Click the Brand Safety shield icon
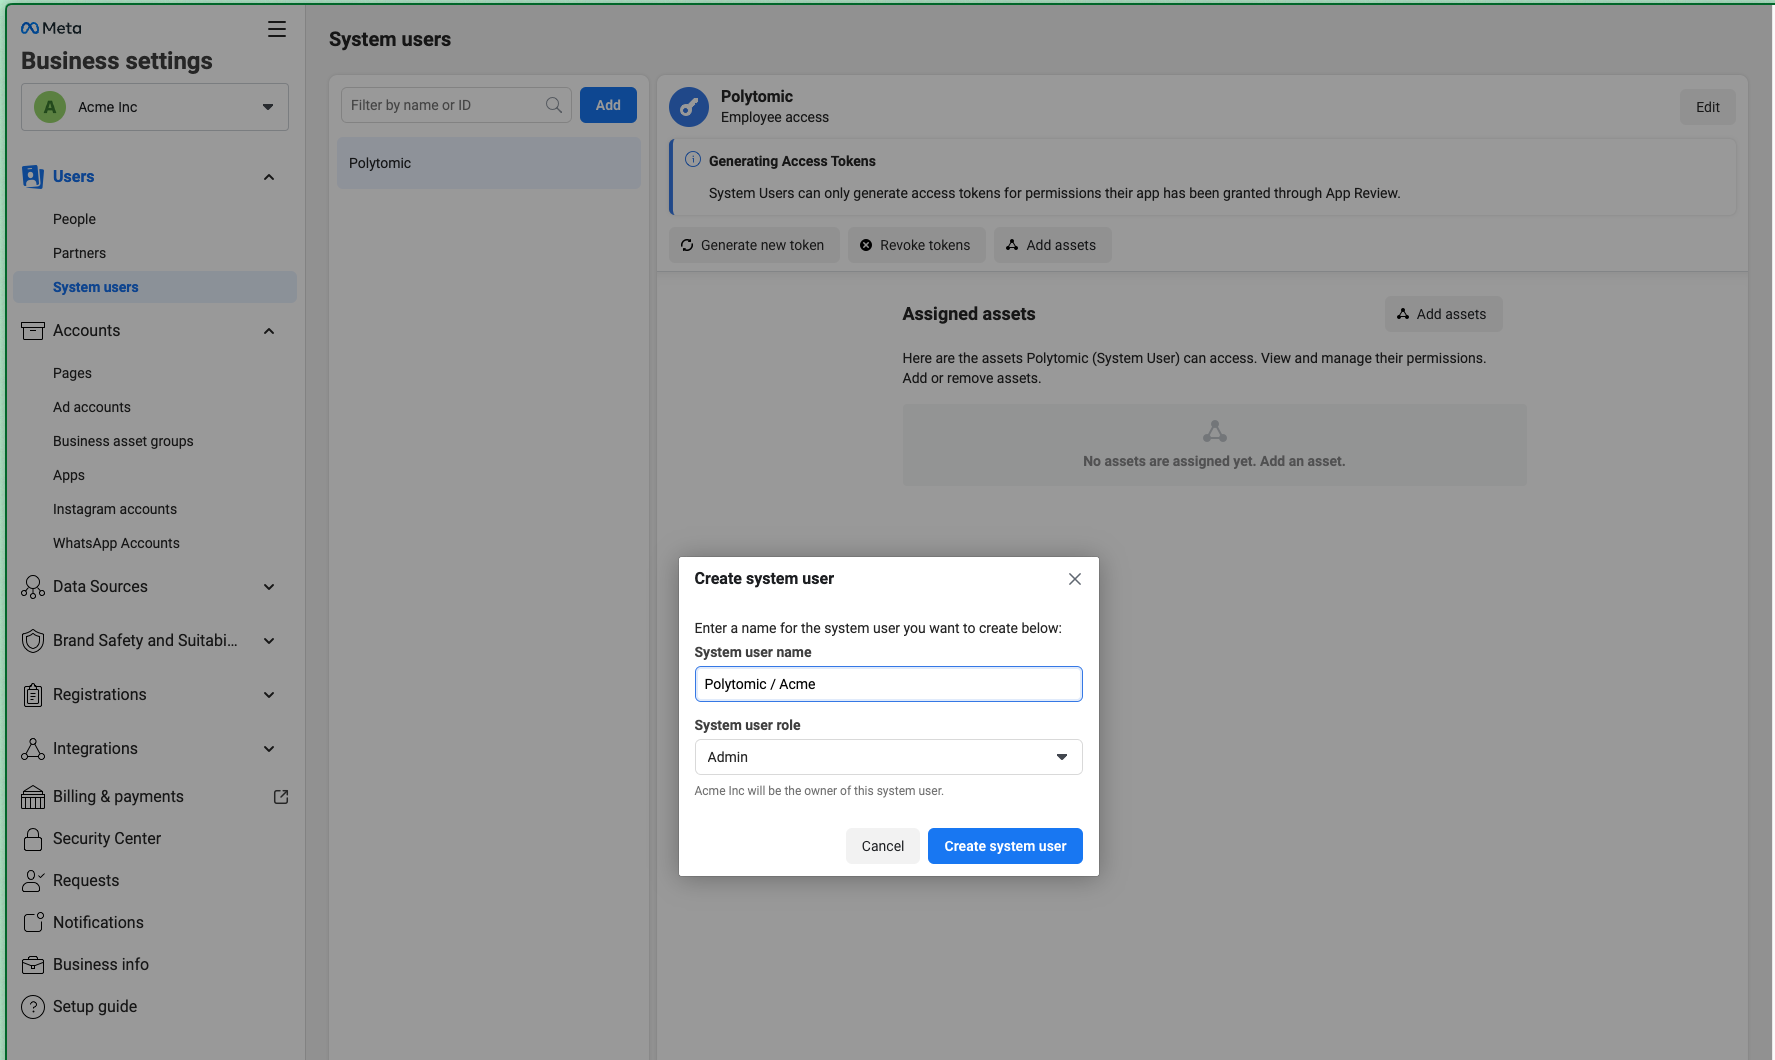The width and height of the screenshot is (1775, 1060). tap(33, 641)
